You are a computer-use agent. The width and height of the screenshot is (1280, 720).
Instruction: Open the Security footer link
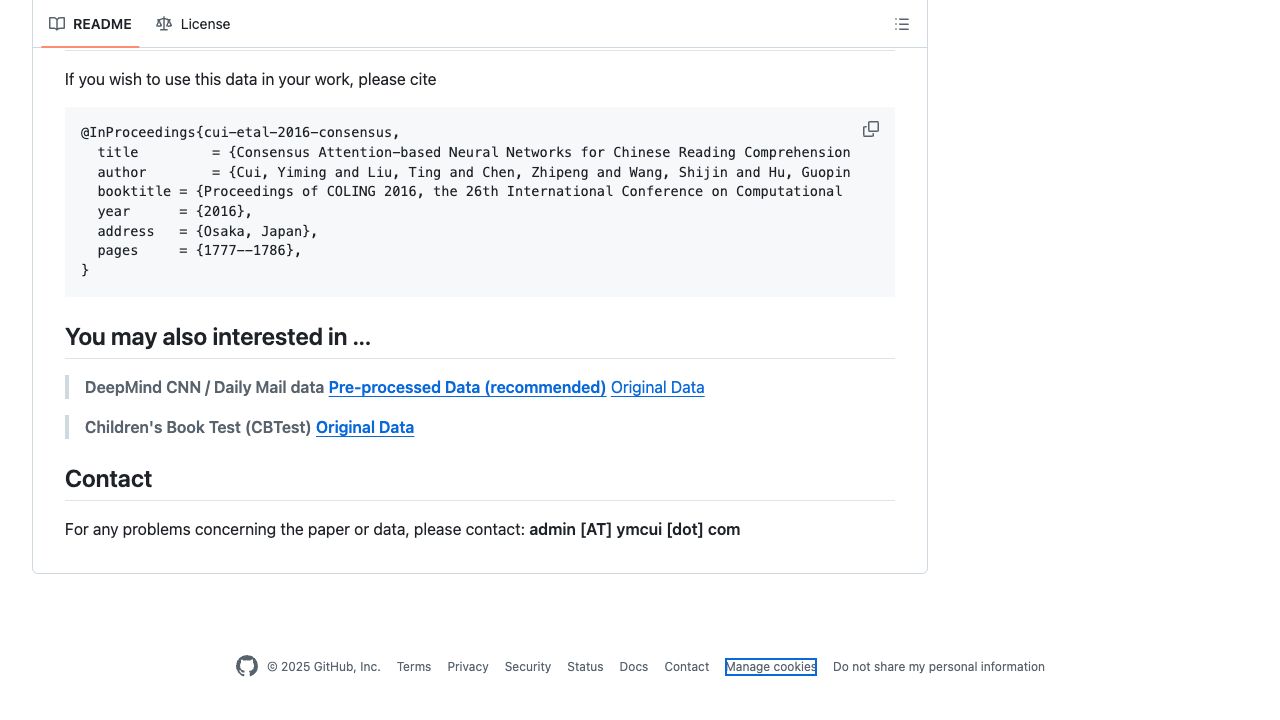pos(528,667)
